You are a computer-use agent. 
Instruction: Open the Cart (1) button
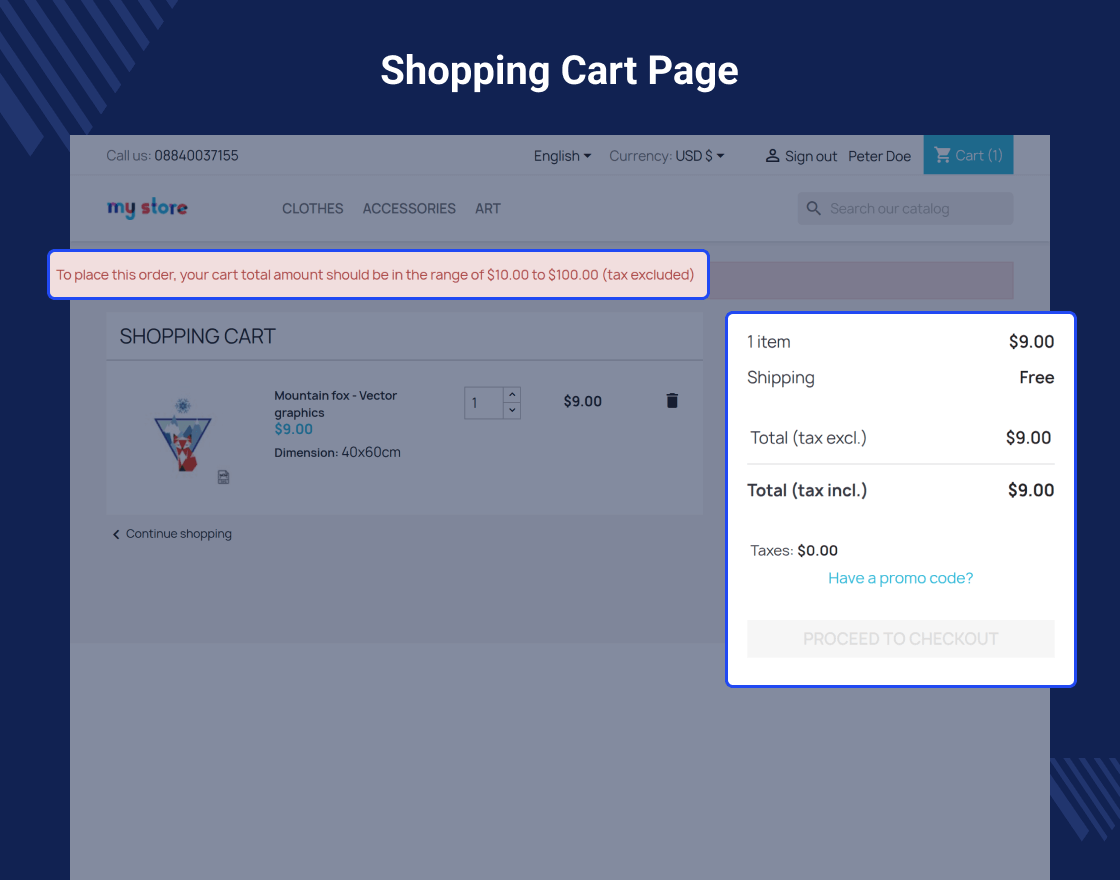(x=968, y=155)
